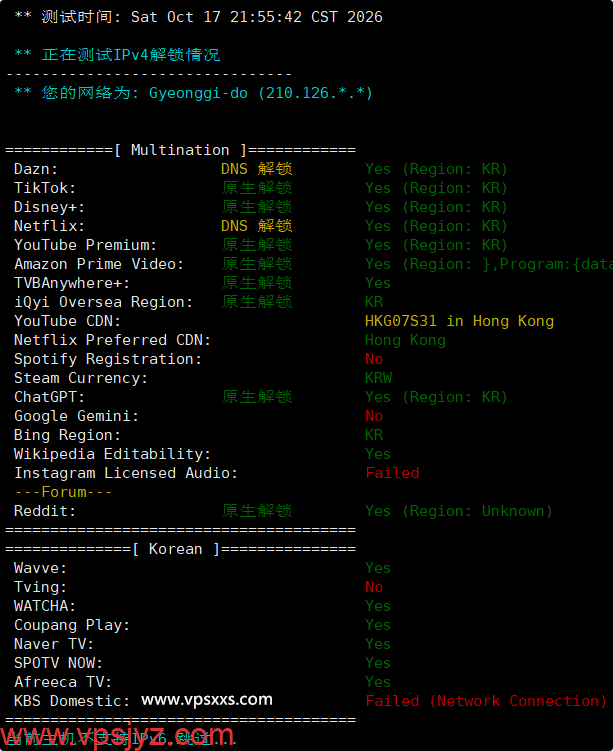Click the Tving 'No' result
The image size is (613, 751).
[374, 587]
